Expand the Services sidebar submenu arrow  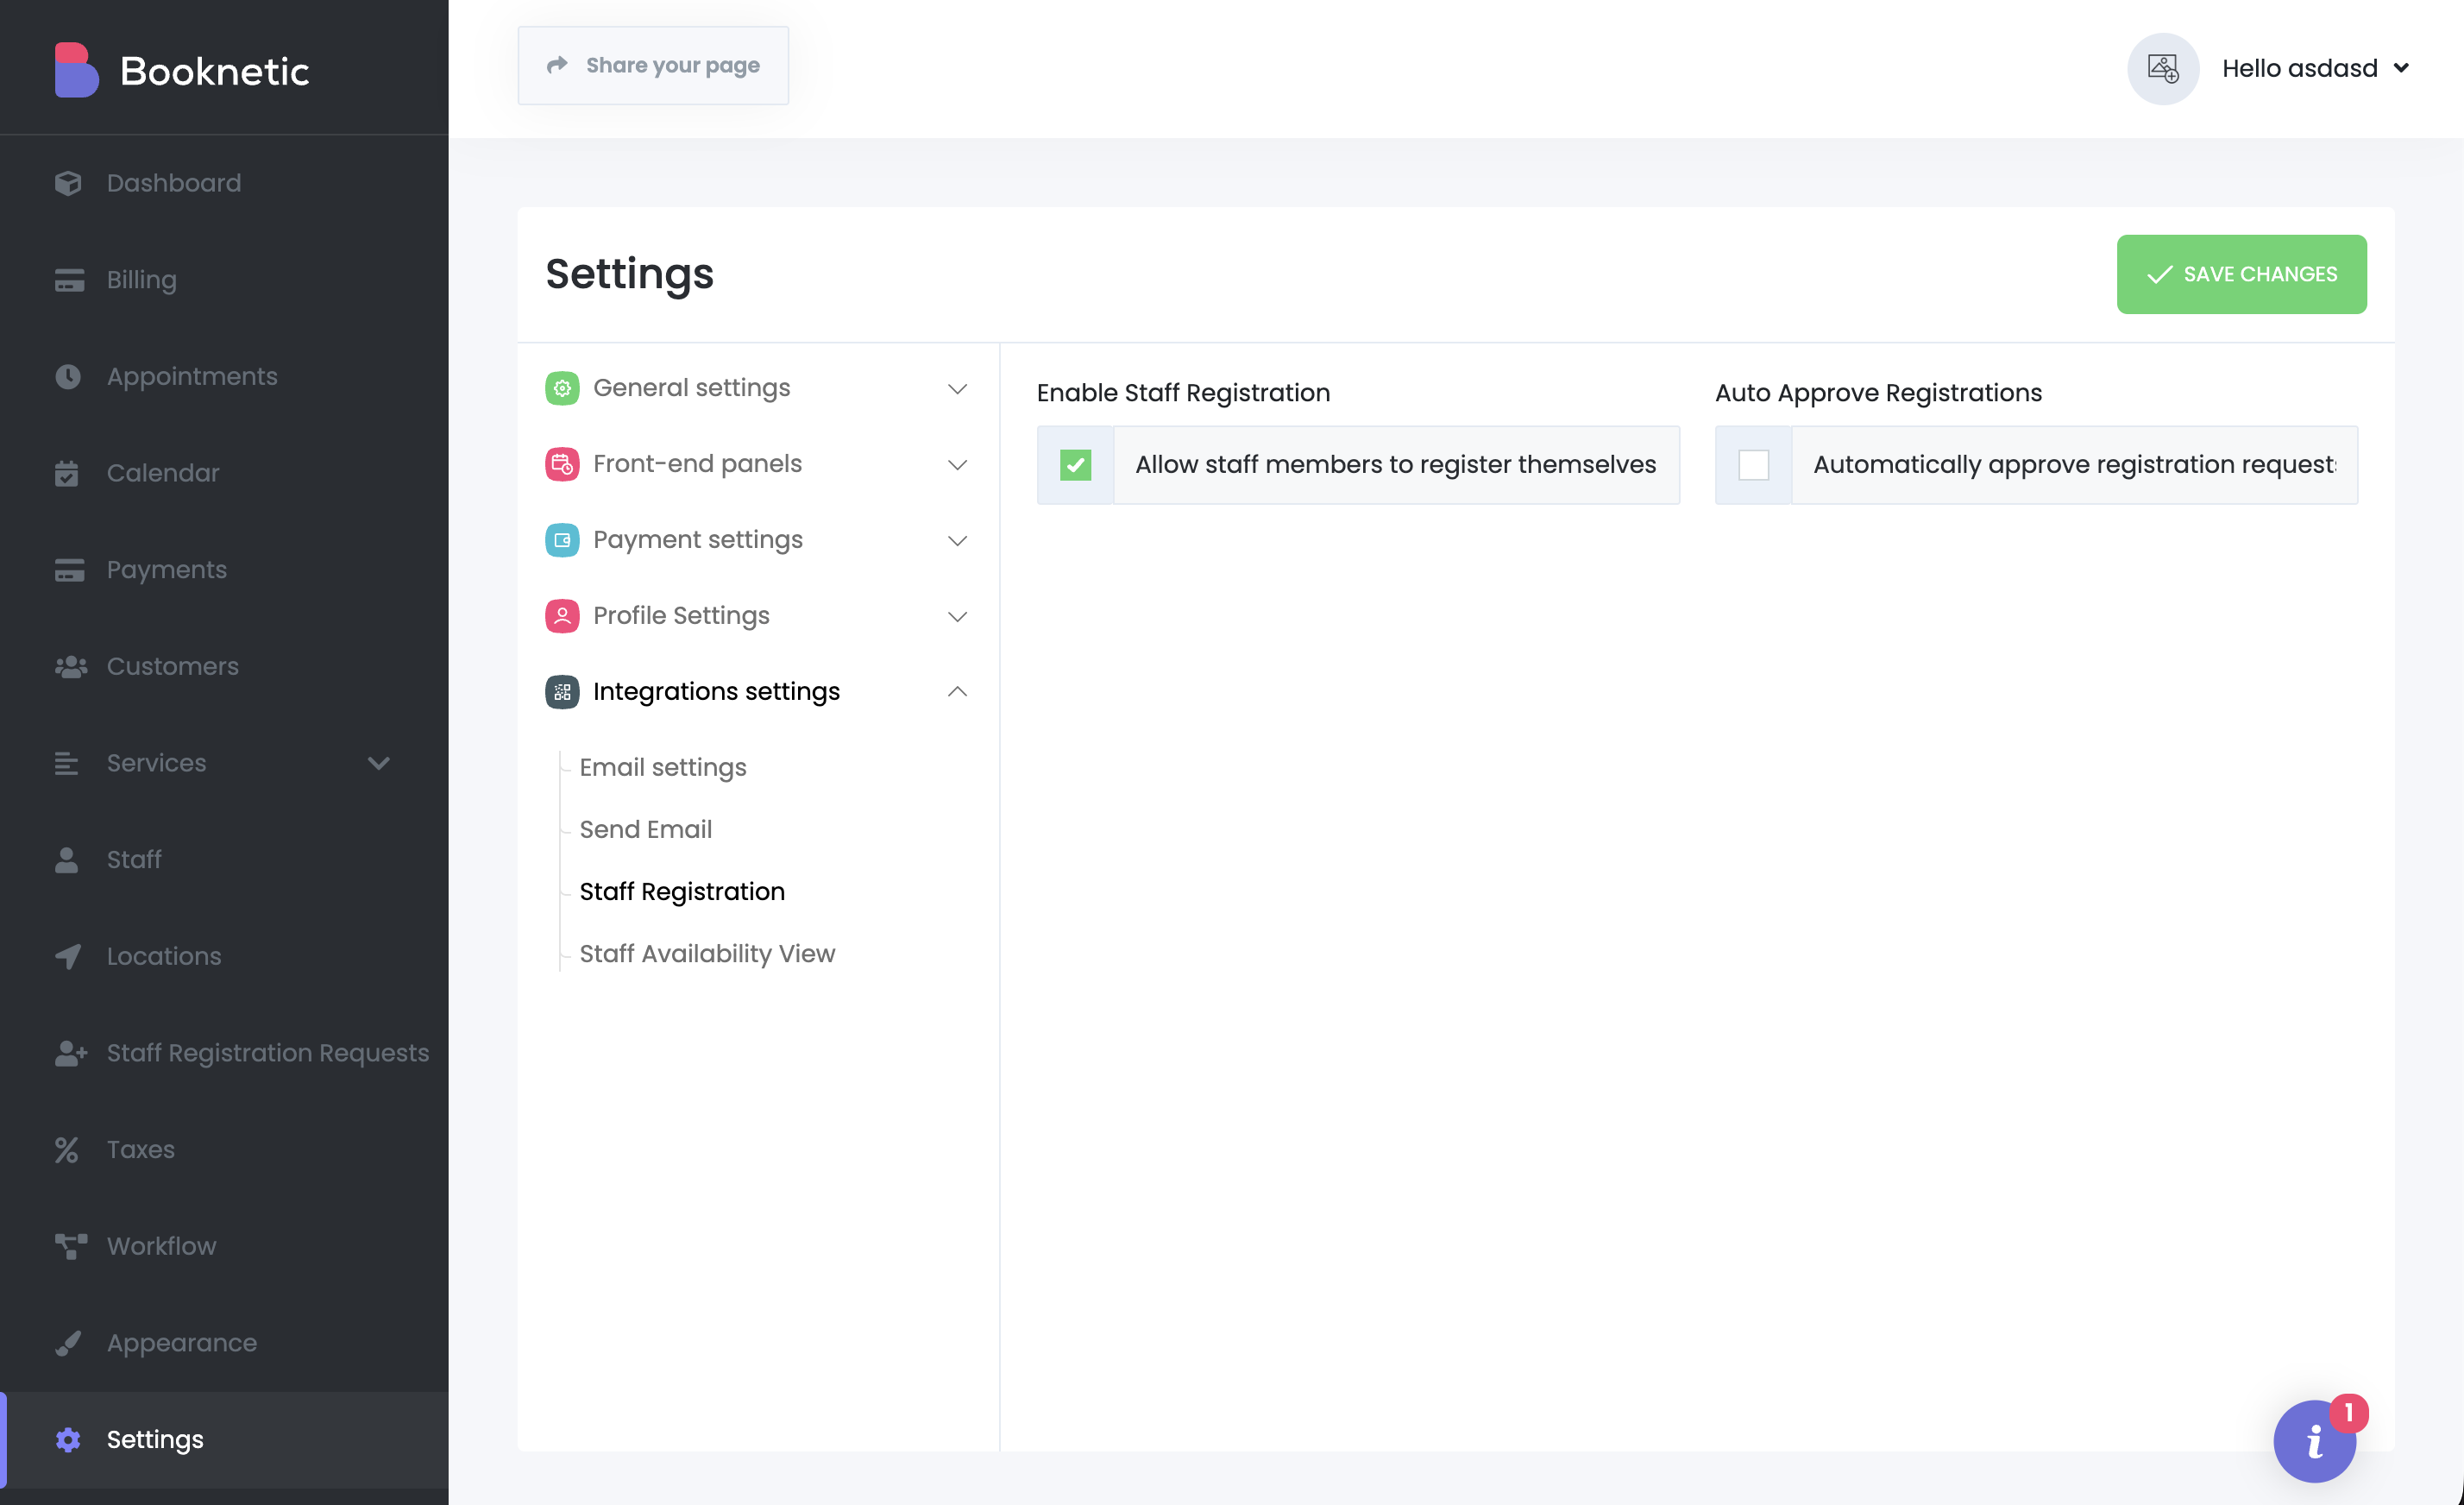[378, 763]
